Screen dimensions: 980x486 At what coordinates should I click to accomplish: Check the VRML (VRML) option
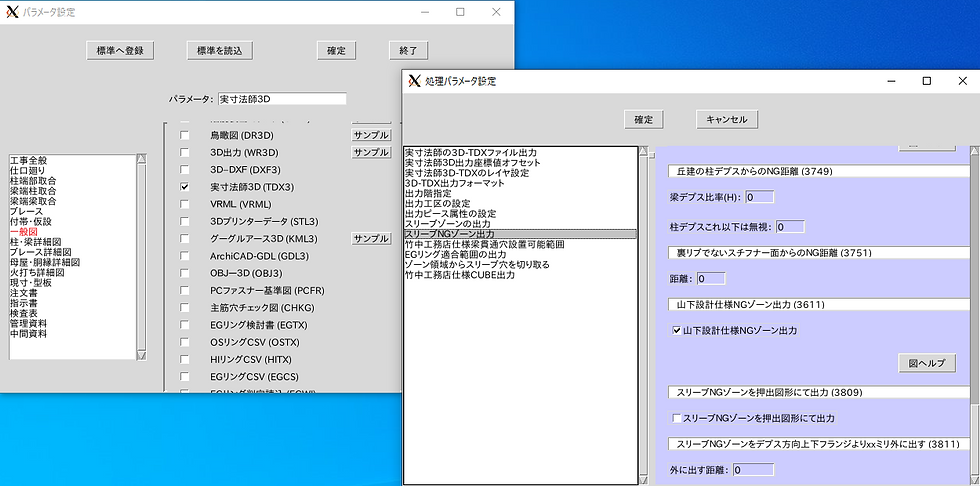coord(184,204)
